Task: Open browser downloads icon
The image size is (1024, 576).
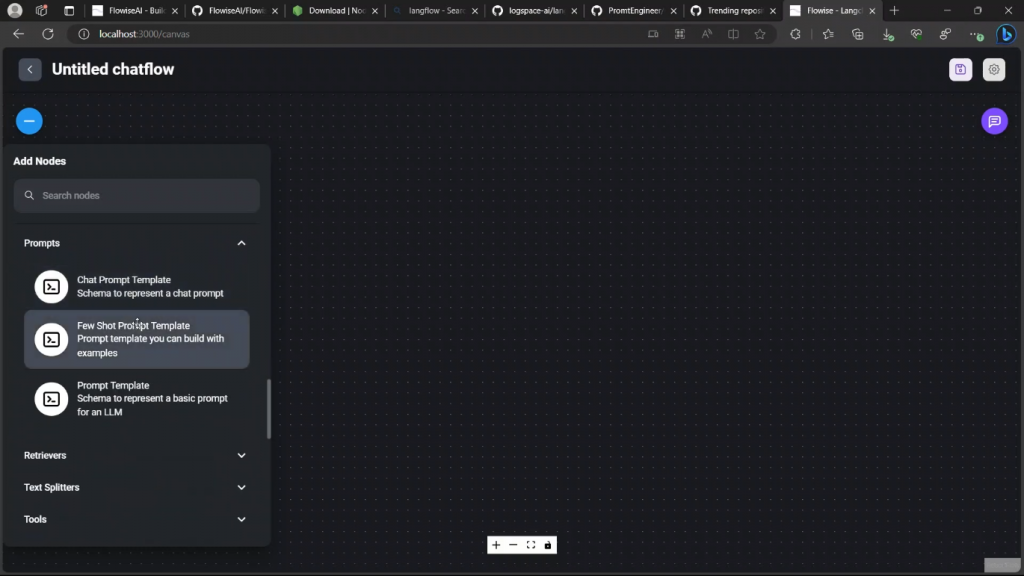Action: 887,34
